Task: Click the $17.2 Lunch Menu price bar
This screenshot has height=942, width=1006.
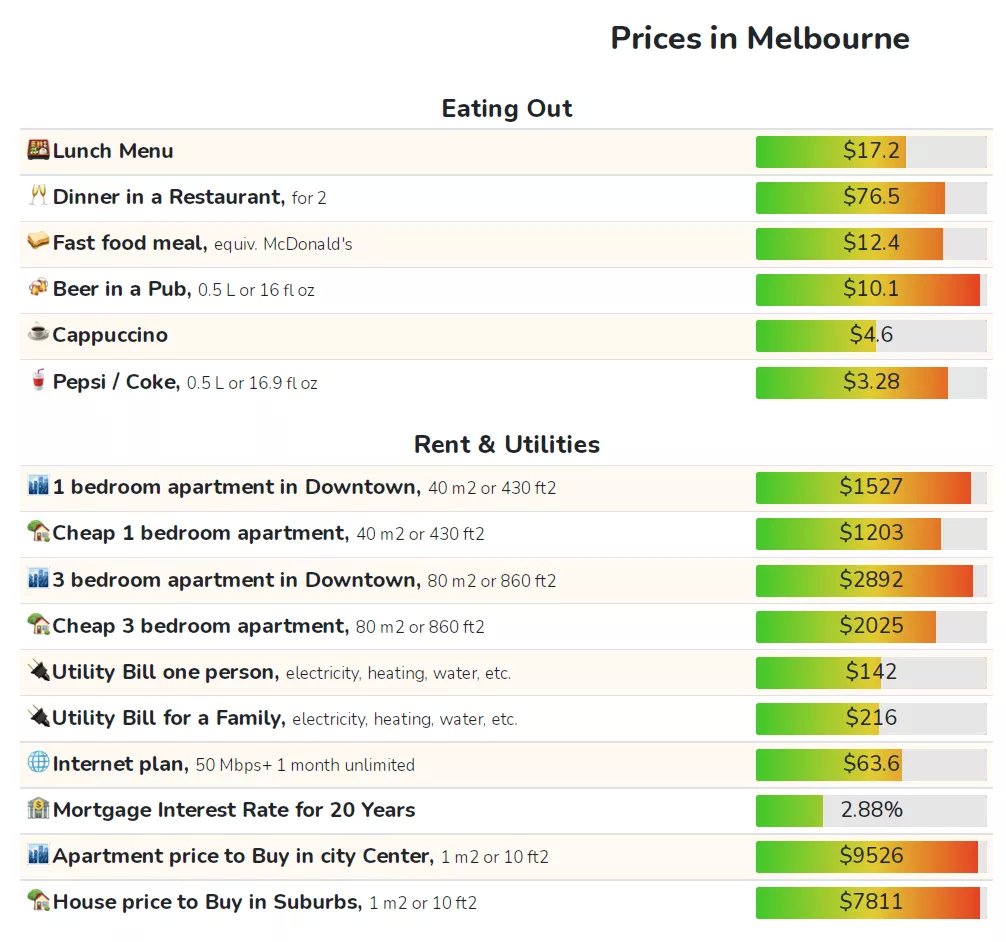Action: pos(871,151)
